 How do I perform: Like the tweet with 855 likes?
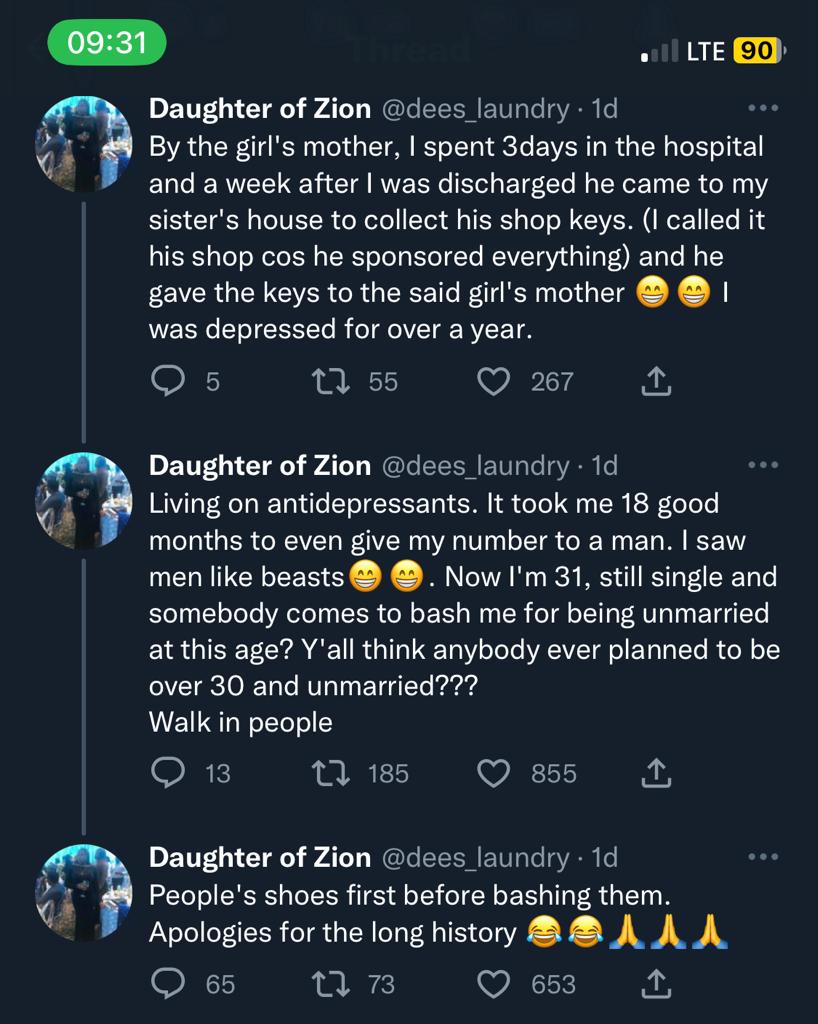494,773
